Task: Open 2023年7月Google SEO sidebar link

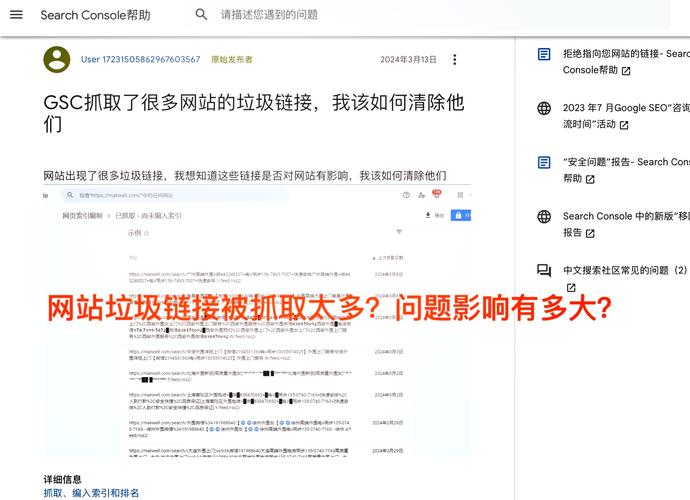Action: [626, 116]
